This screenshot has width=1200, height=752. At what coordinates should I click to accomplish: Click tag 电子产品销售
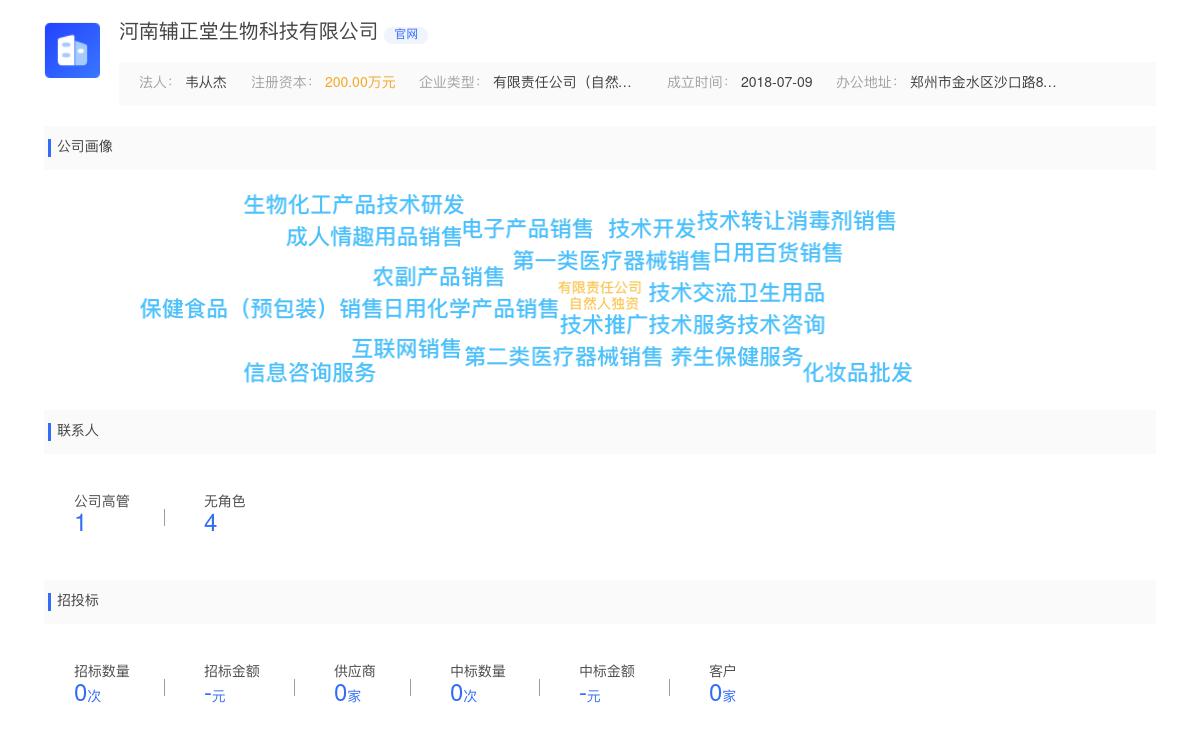[x=528, y=229]
